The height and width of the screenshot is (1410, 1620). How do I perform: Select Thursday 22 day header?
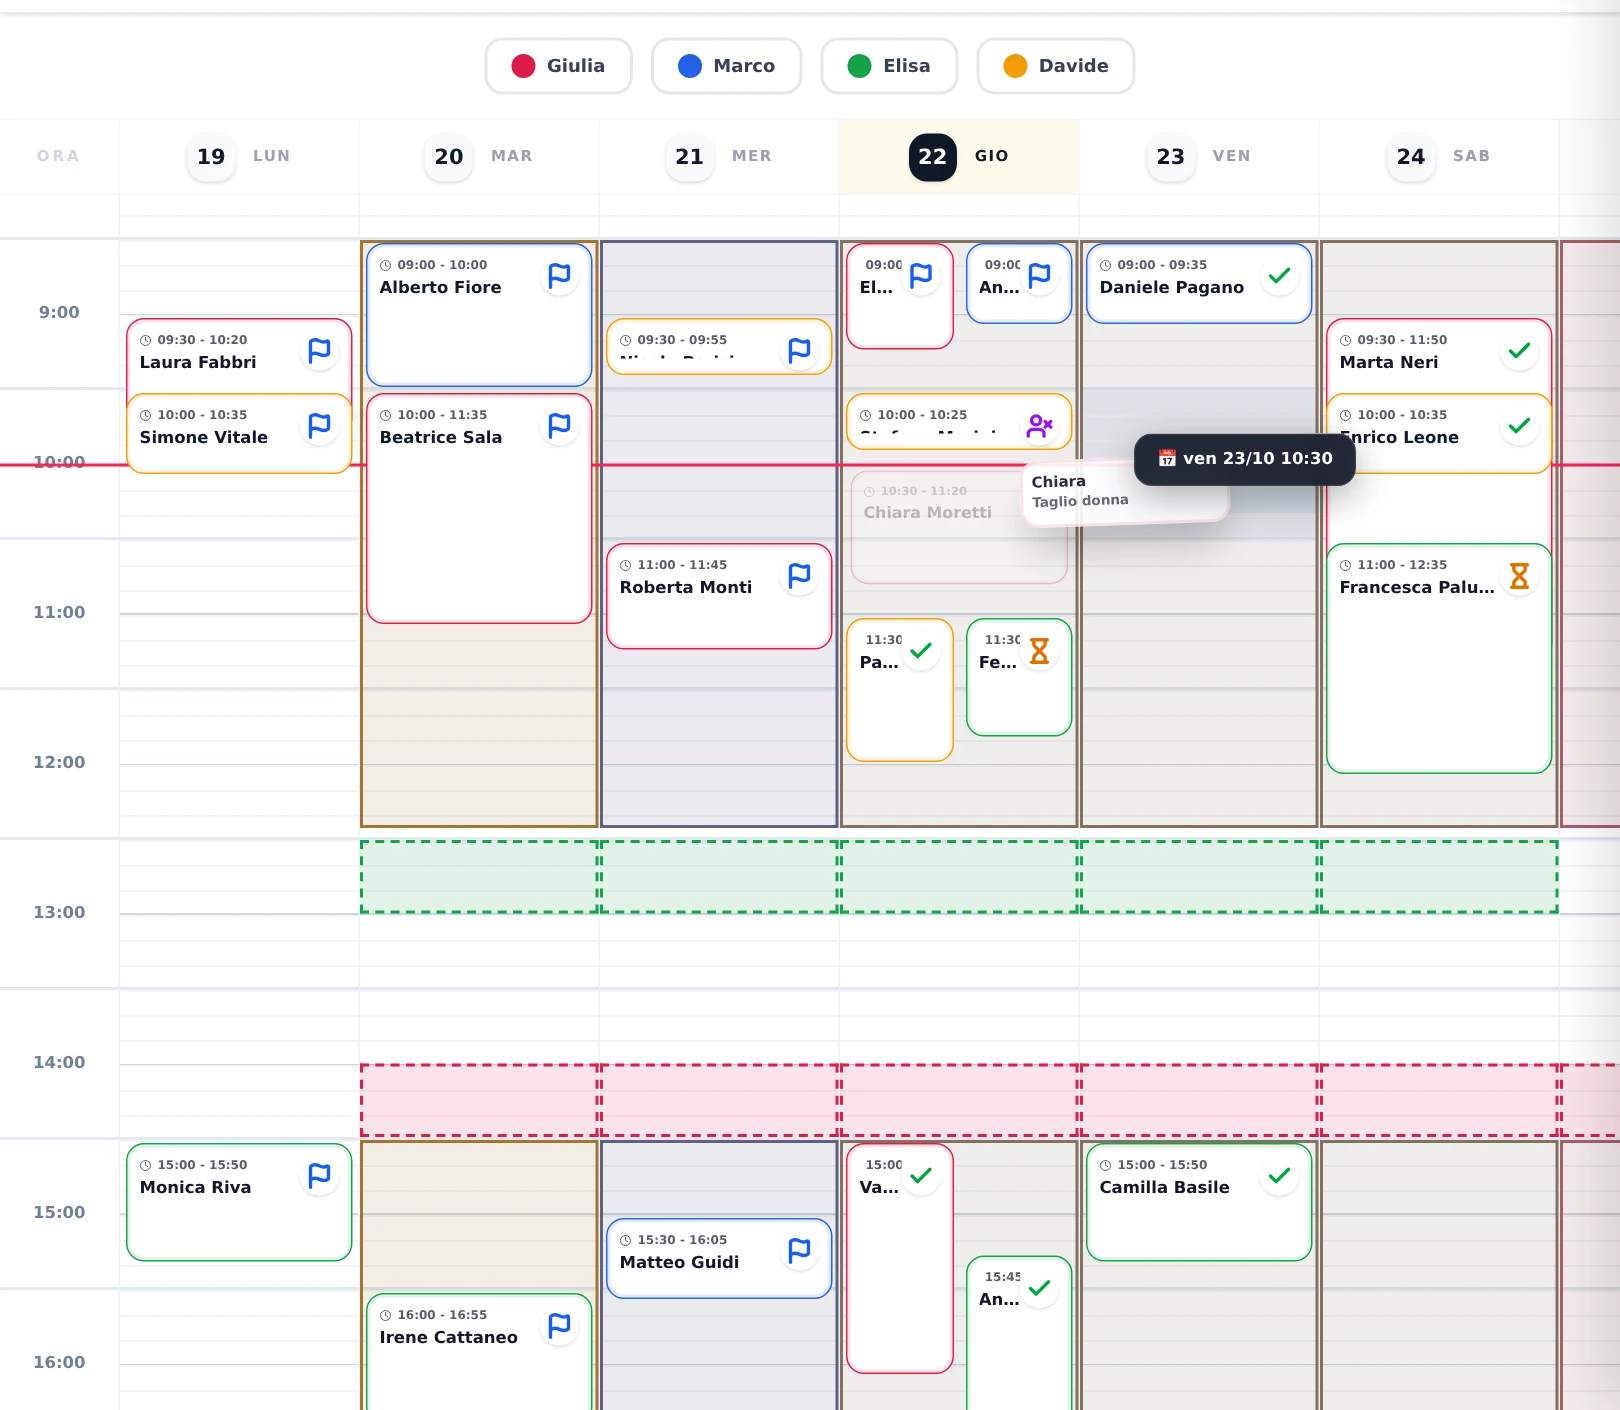(959, 156)
